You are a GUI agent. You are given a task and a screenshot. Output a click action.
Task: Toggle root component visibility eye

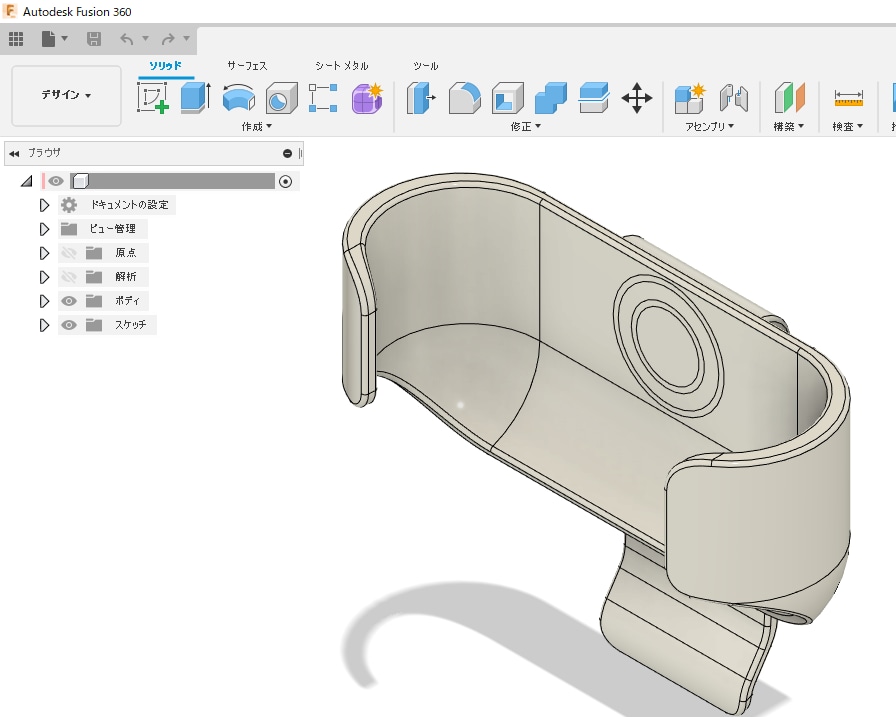55,182
